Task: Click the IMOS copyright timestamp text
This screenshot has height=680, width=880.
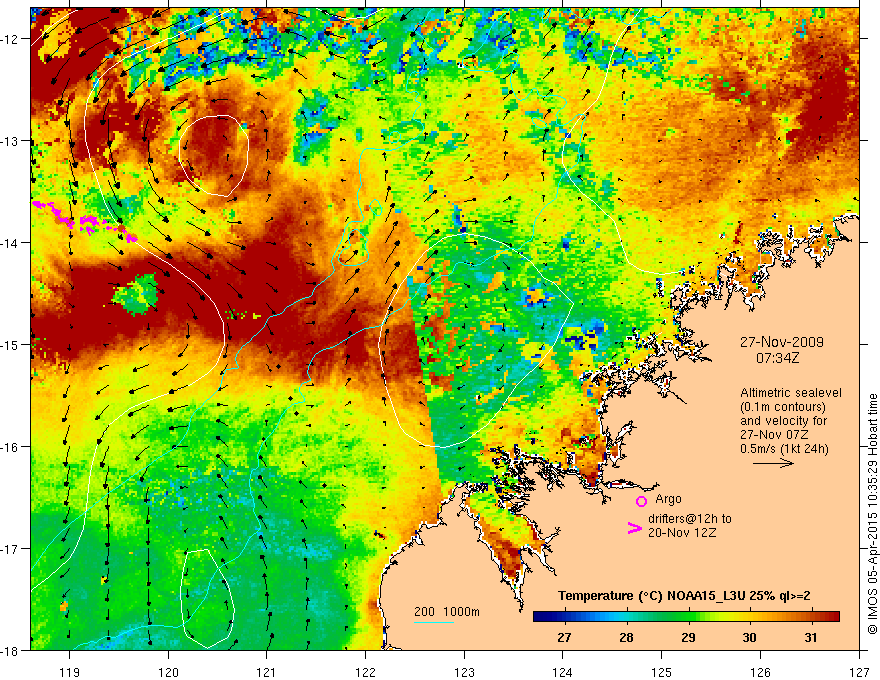Action: pos(872,514)
